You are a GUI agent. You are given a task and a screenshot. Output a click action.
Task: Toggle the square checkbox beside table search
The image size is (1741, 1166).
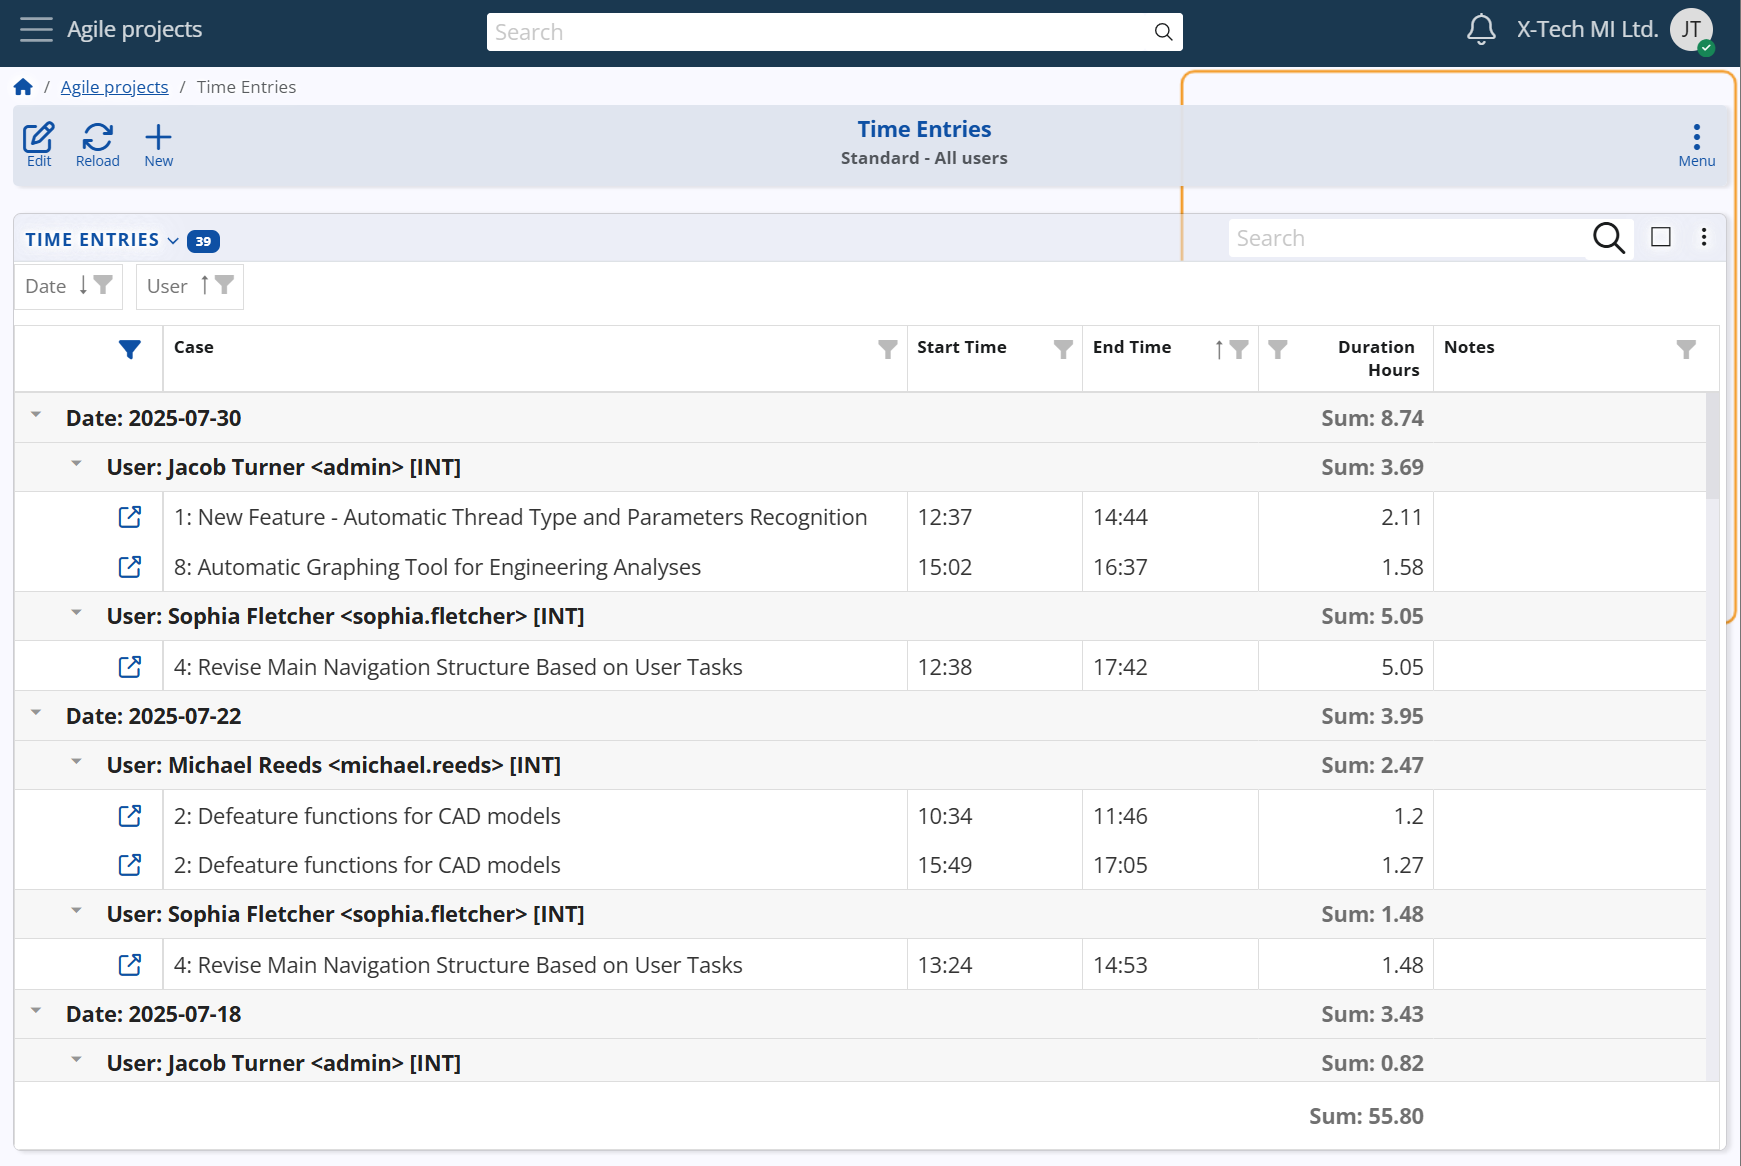point(1661,237)
